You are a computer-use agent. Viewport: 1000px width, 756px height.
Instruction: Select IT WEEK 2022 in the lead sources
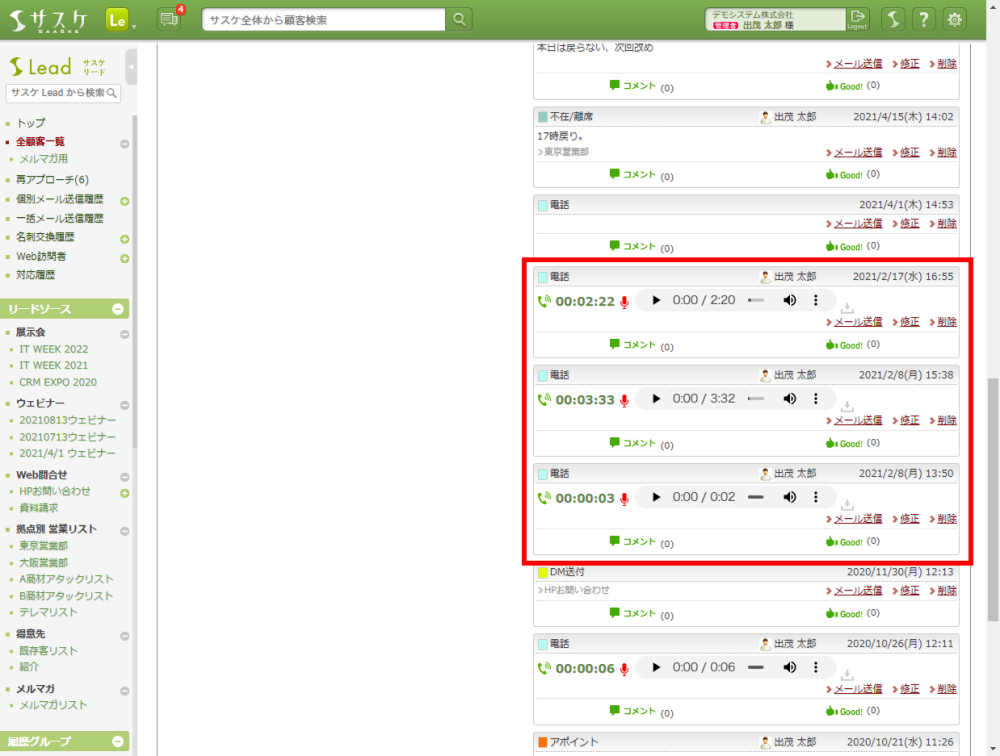tap(53, 349)
